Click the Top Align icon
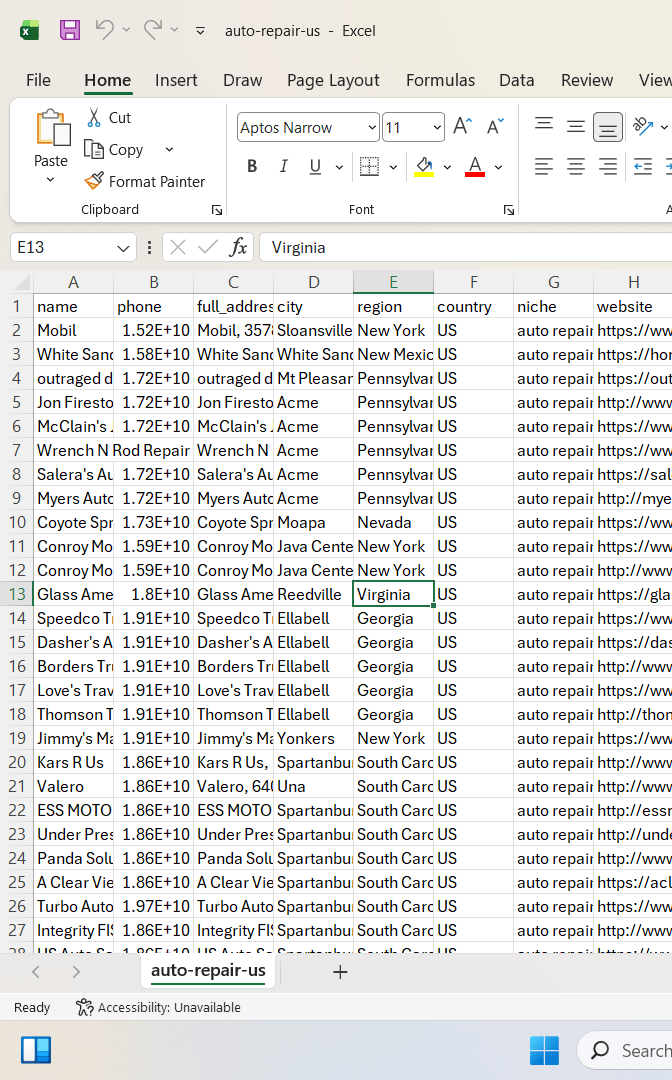This screenshot has height=1080, width=672. 544,125
